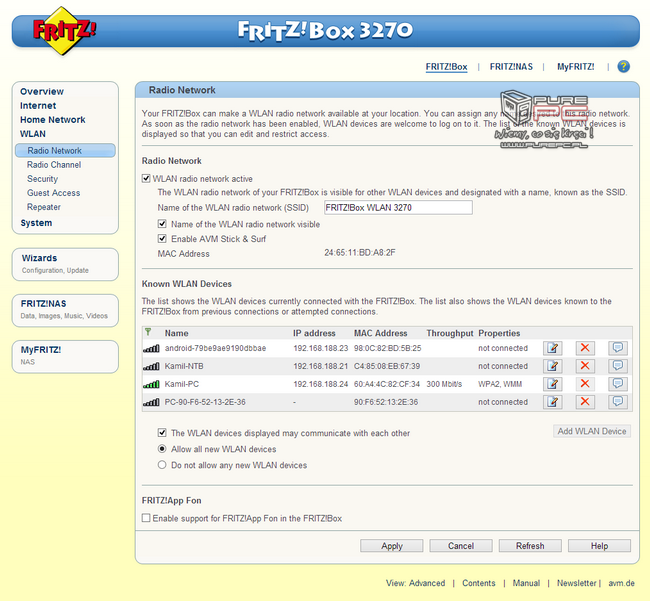
Task: Open the avm.de footer link
Action: click(621, 583)
